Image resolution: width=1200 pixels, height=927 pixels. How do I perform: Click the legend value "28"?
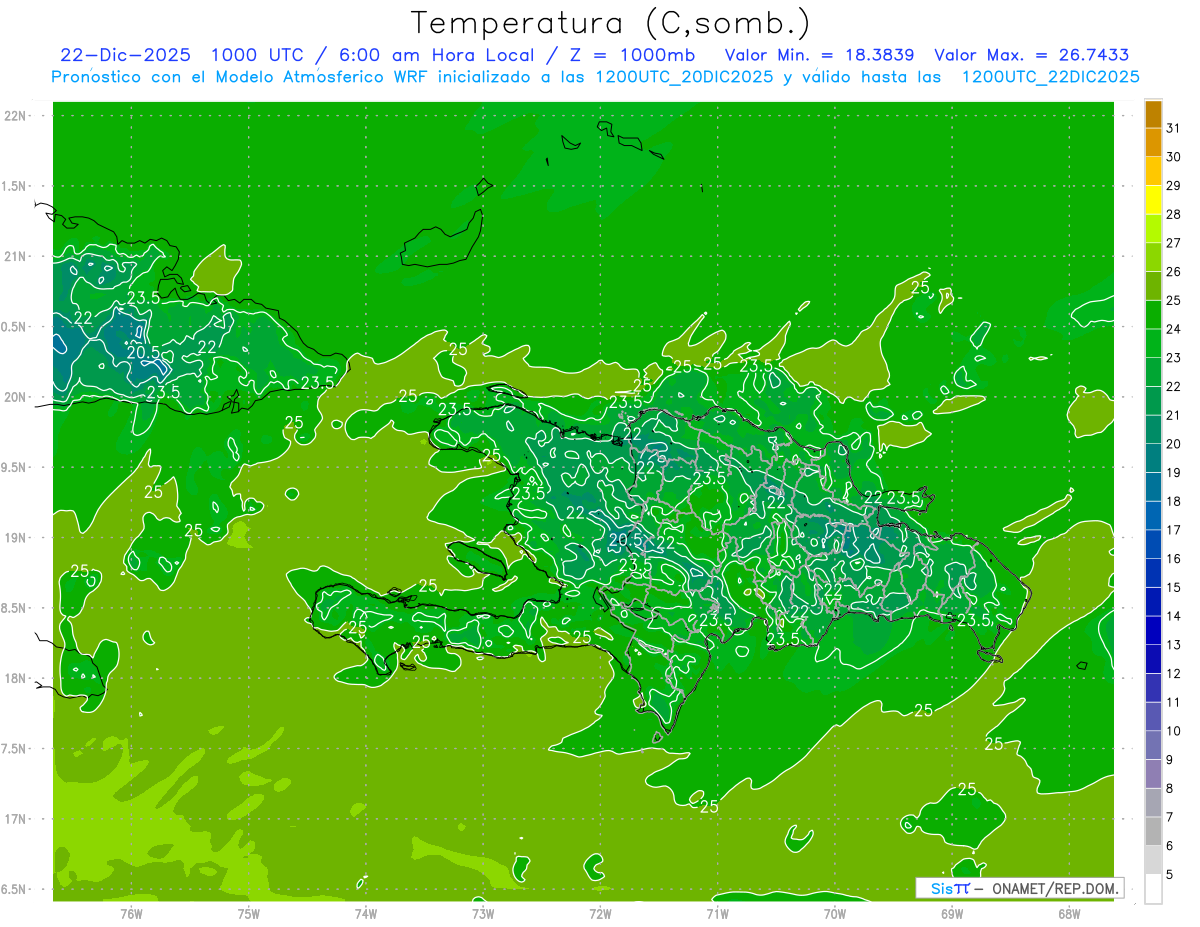click(1174, 214)
